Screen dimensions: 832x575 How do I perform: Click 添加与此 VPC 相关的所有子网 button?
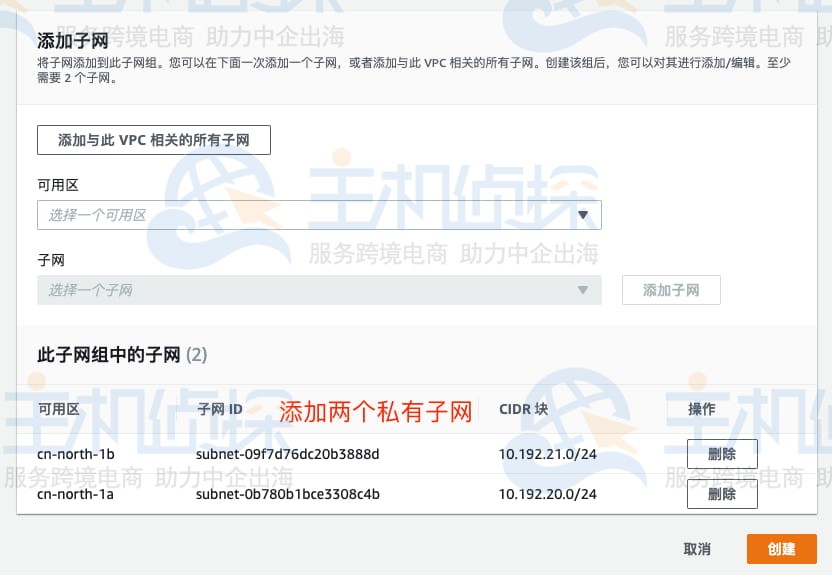[x=154, y=140]
